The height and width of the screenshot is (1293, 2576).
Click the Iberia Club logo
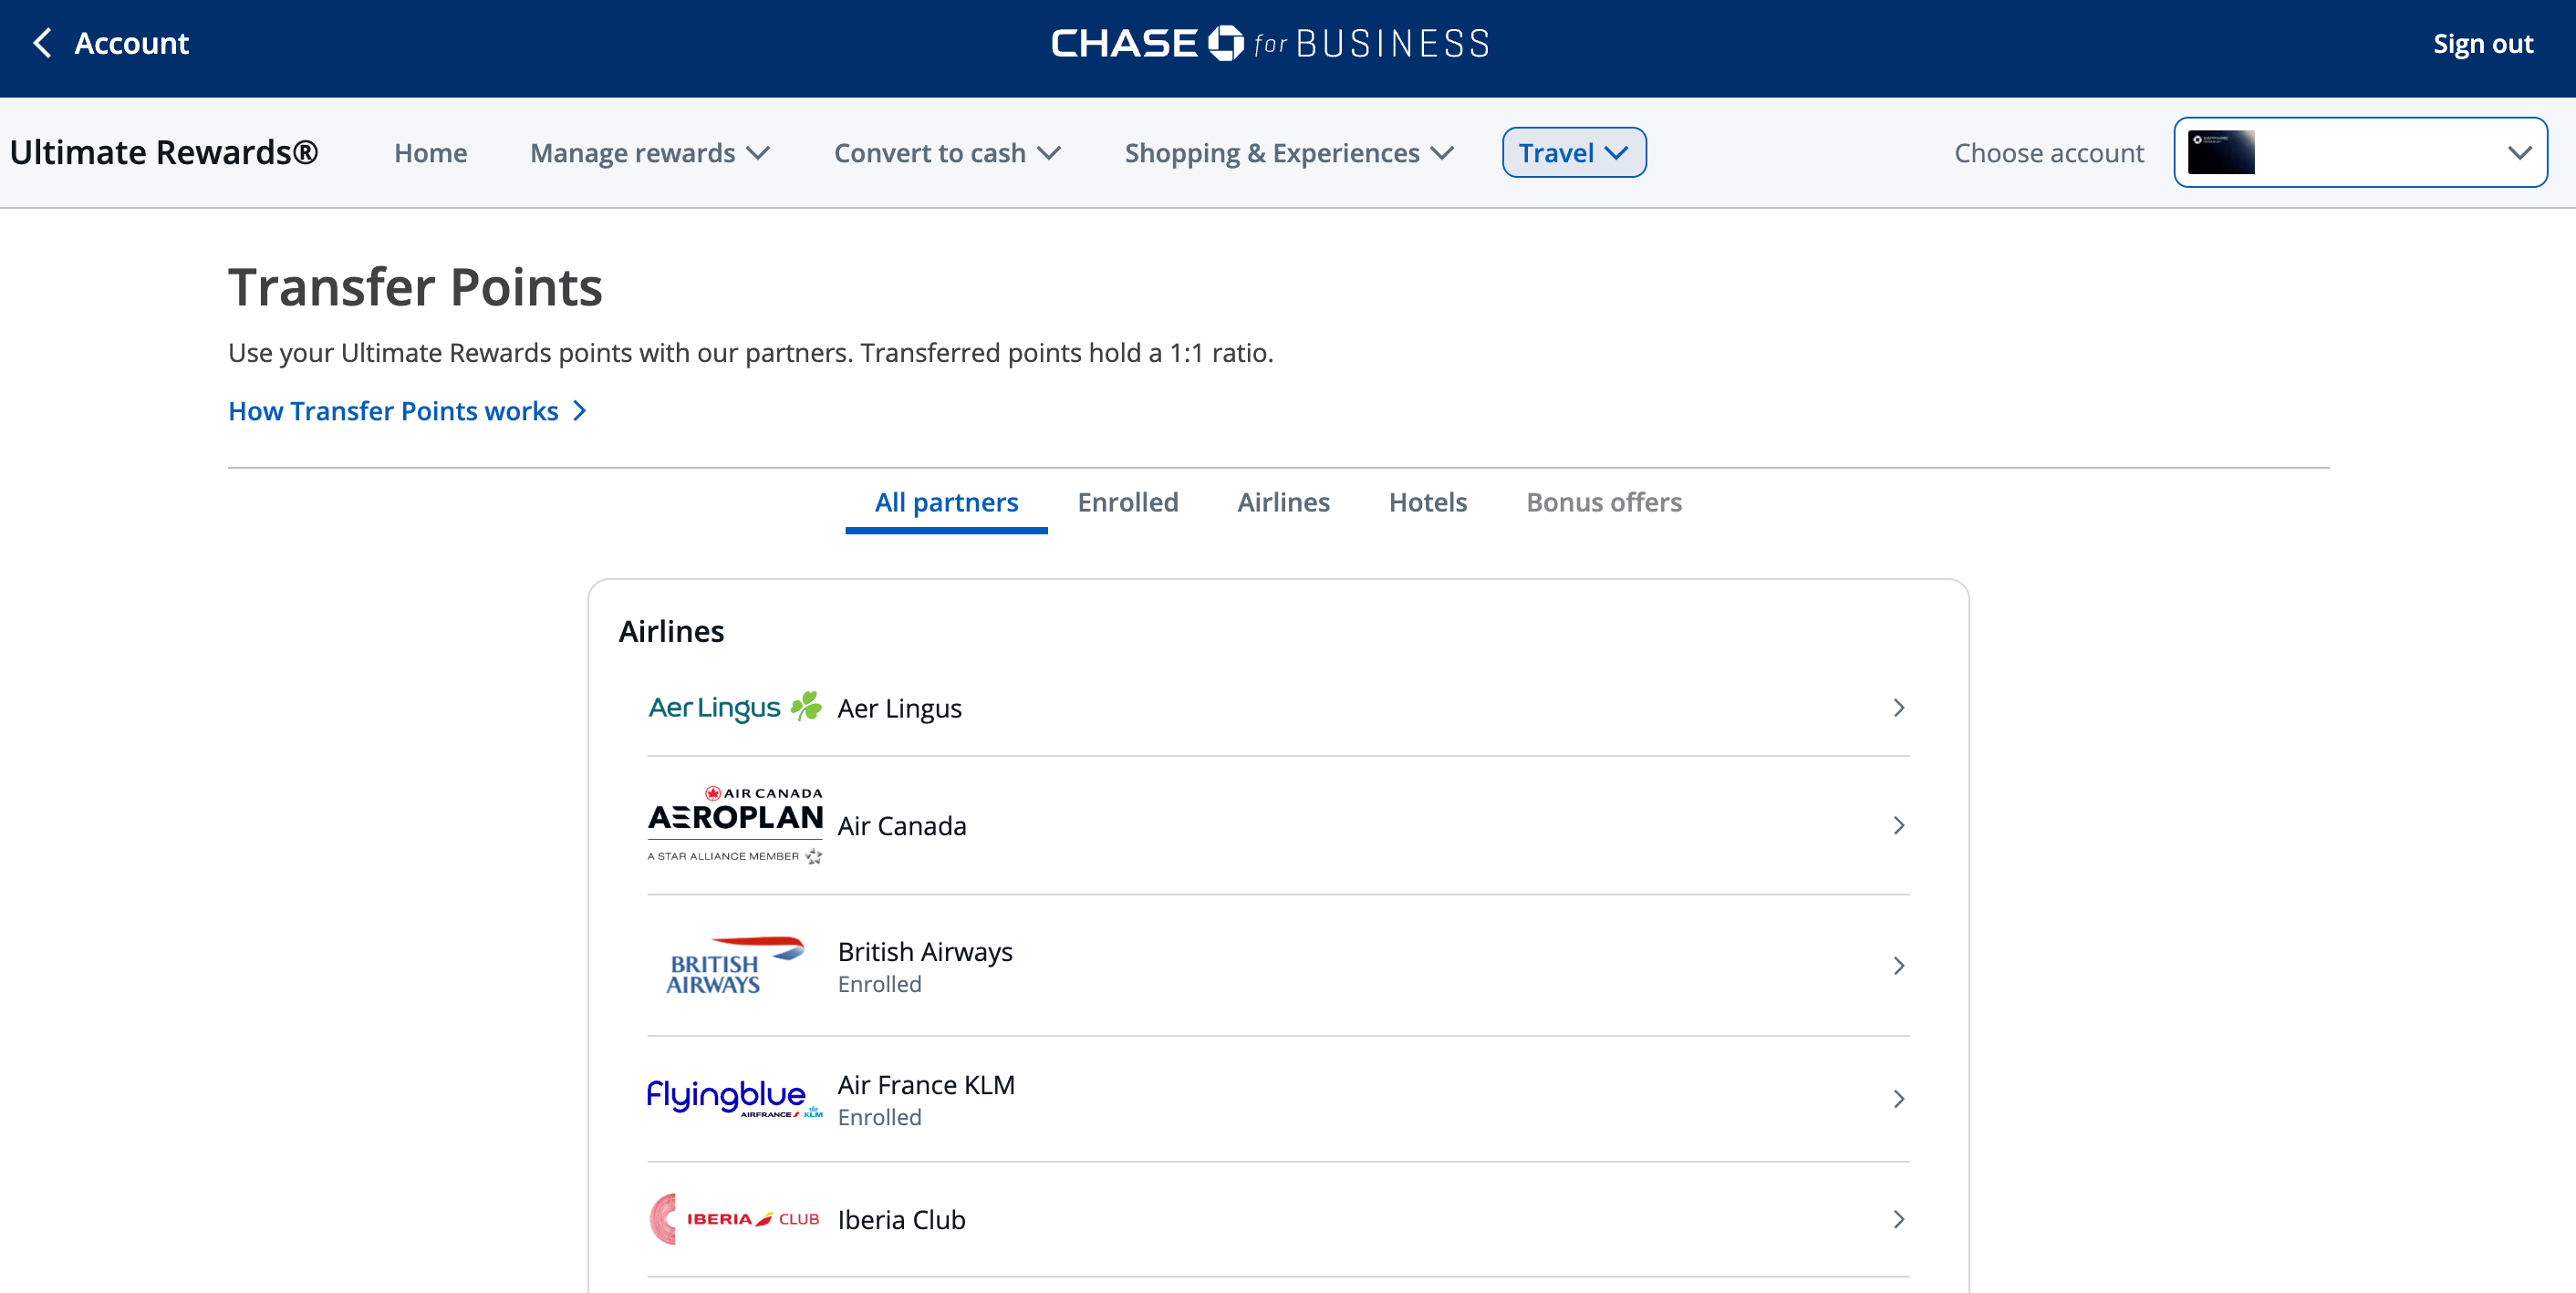click(x=735, y=1219)
